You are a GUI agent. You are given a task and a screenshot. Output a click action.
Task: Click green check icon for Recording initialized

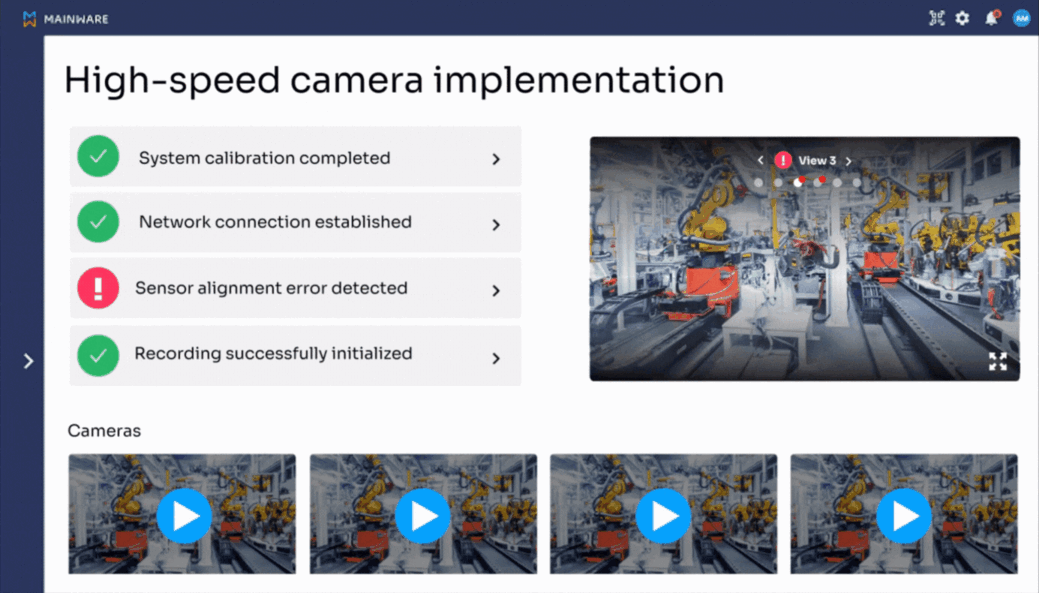click(x=98, y=355)
